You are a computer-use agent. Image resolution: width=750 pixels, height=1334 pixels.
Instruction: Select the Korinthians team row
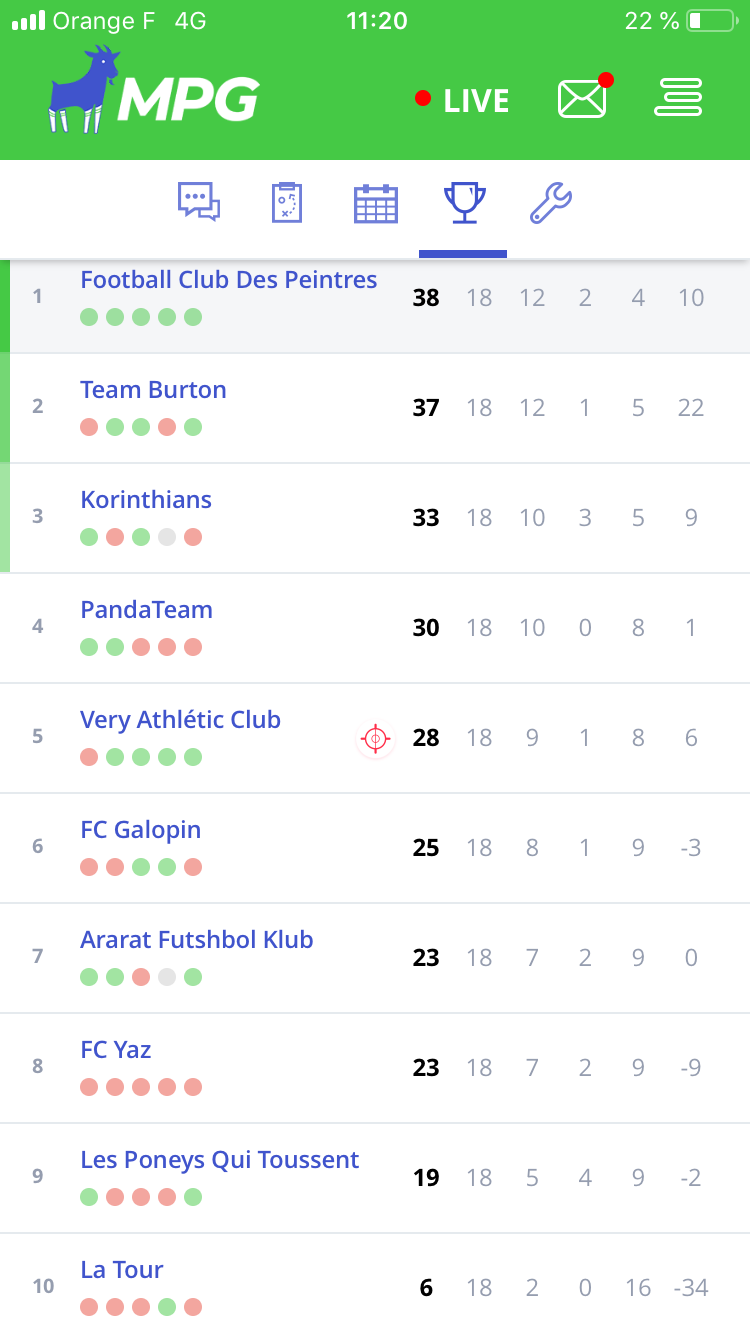point(146,500)
